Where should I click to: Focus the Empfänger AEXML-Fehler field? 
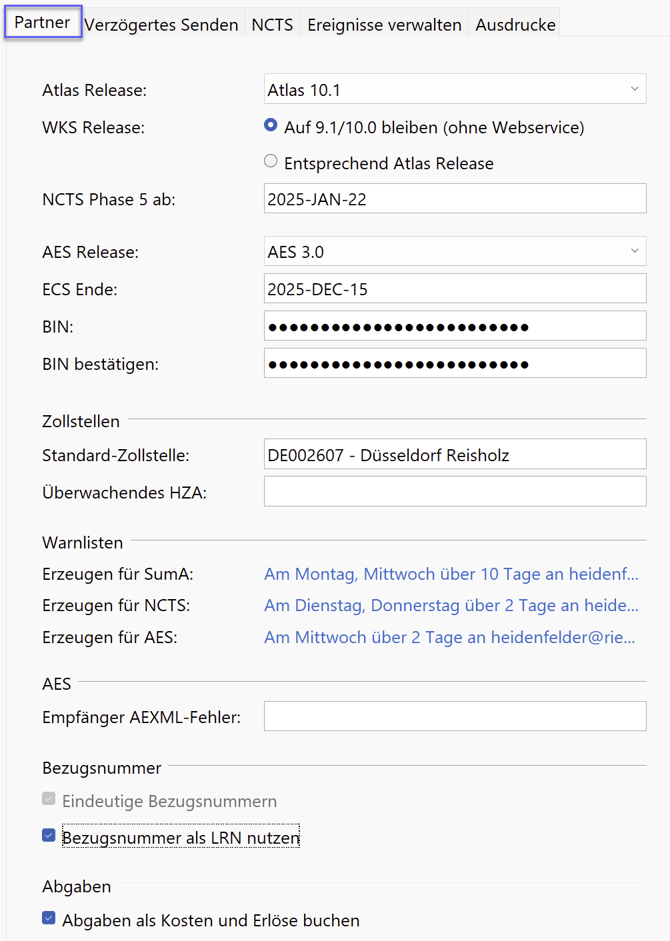click(455, 717)
